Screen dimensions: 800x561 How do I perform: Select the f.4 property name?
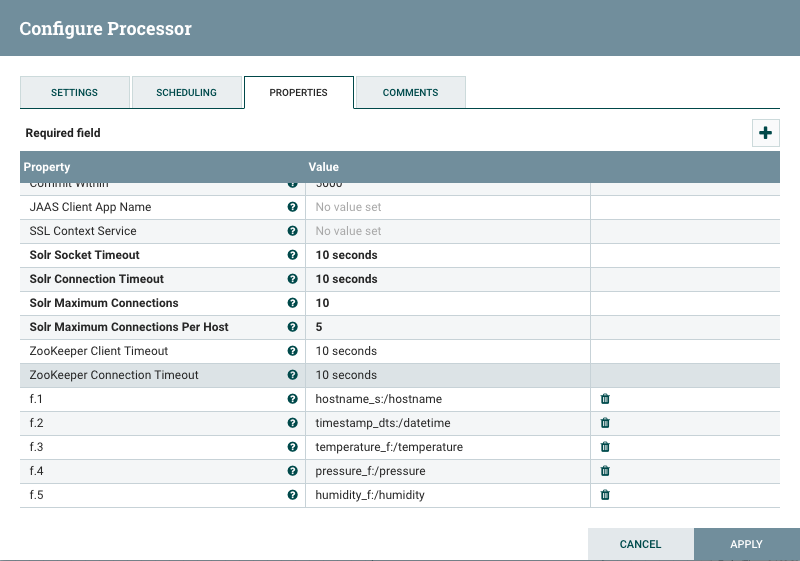36,471
